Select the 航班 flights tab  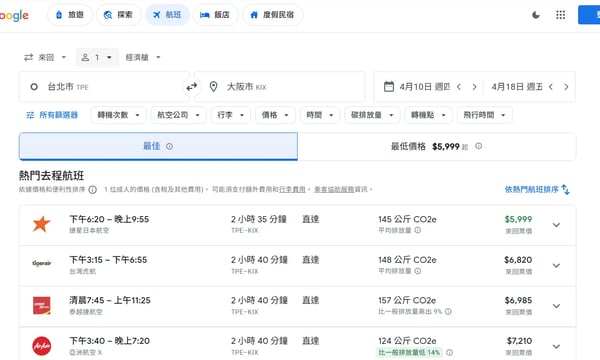[x=167, y=15]
